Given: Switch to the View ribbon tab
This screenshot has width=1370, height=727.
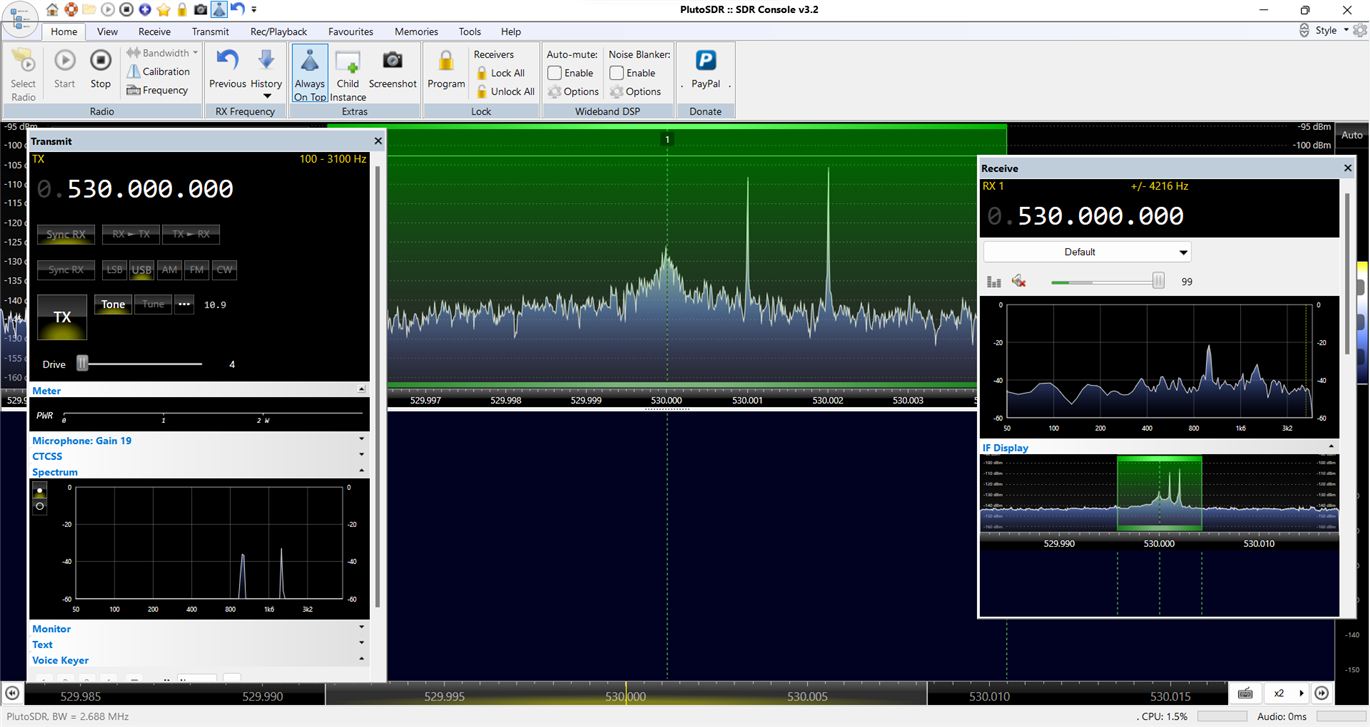Looking at the screenshot, I should (107, 32).
